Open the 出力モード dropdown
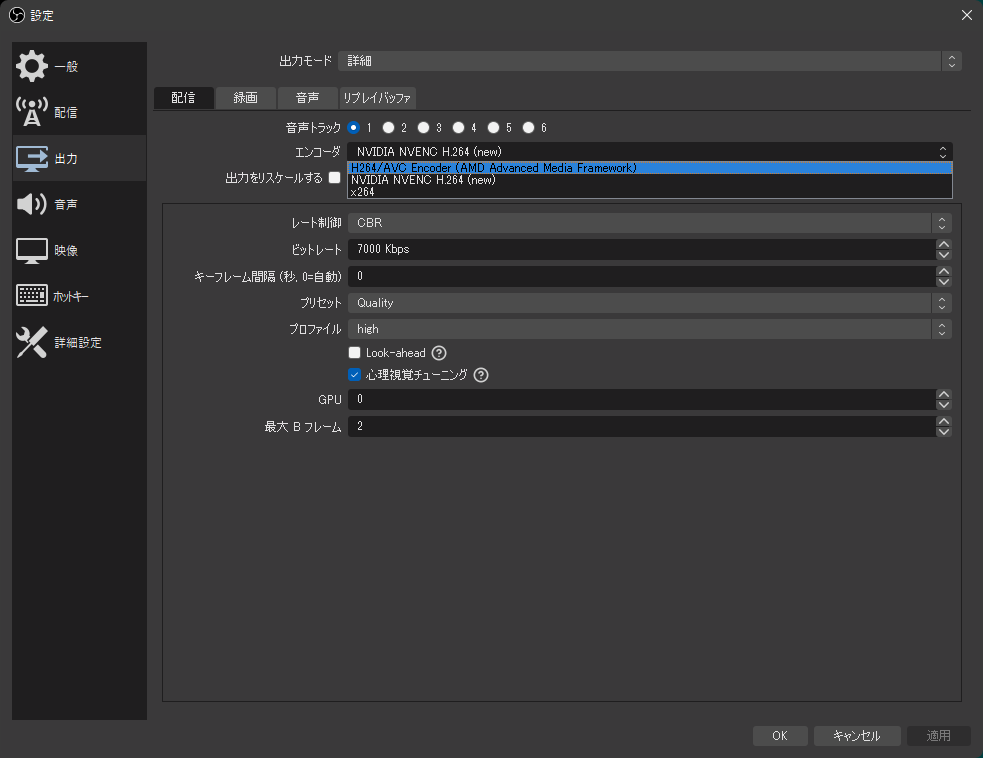This screenshot has height=758, width=983. click(649, 61)
